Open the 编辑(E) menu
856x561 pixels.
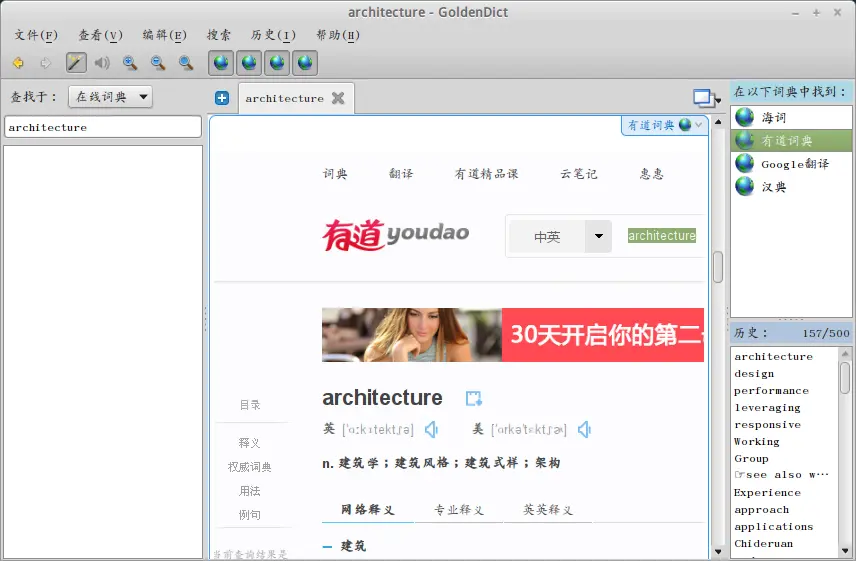click(164, 35)
